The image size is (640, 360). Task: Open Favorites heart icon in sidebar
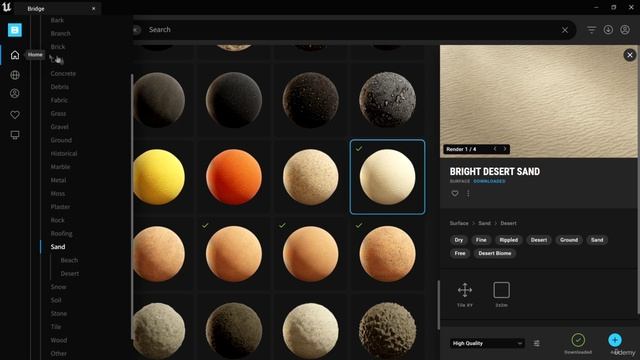click(x=15, y=115)
